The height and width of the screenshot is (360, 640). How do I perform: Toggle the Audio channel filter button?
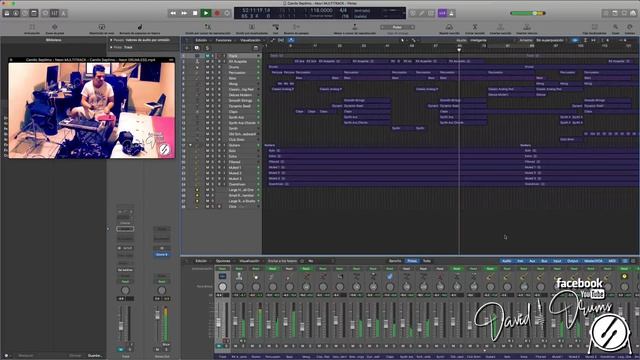coord(507,261)
